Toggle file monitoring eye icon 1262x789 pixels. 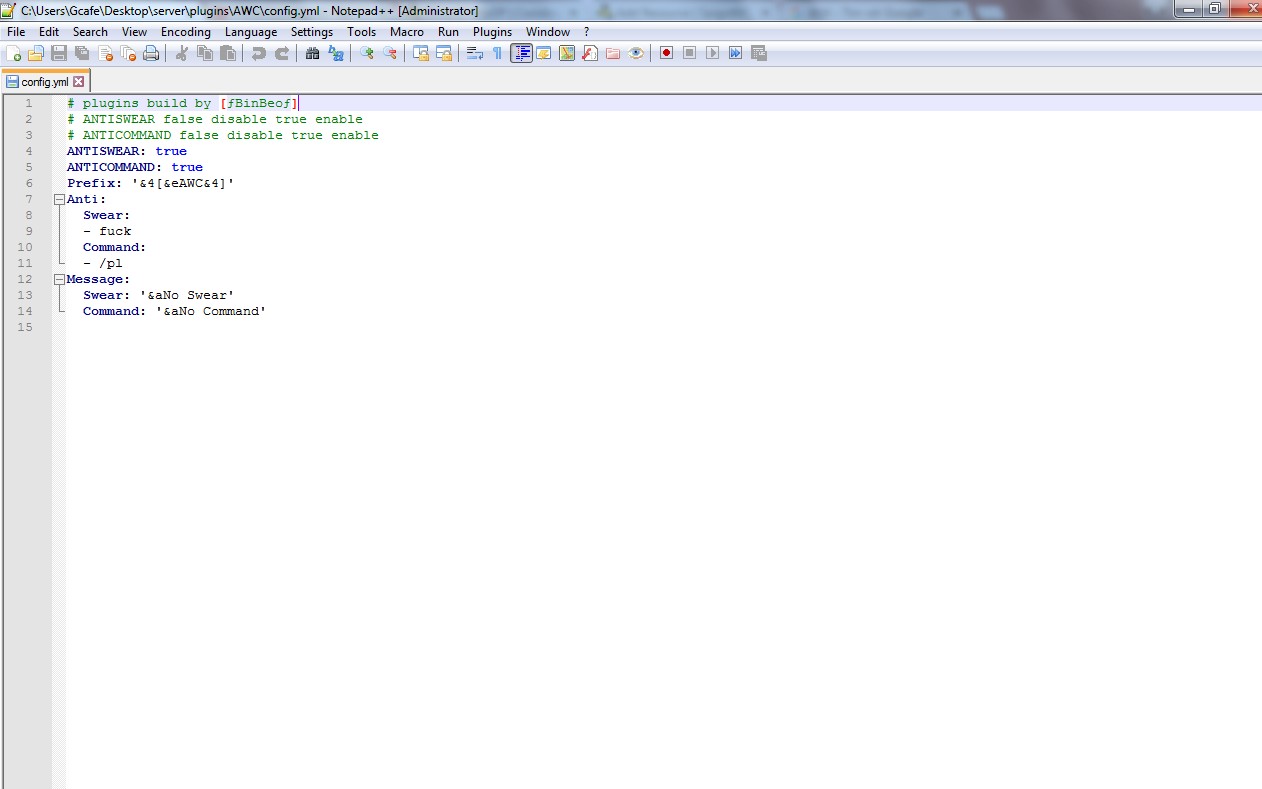tap(636, 53)
